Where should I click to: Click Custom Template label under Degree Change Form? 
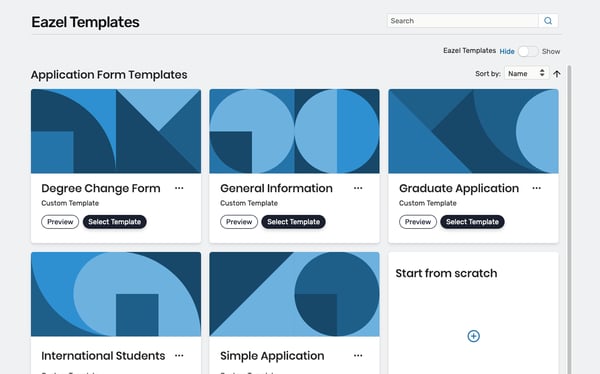tap(70, 203)
